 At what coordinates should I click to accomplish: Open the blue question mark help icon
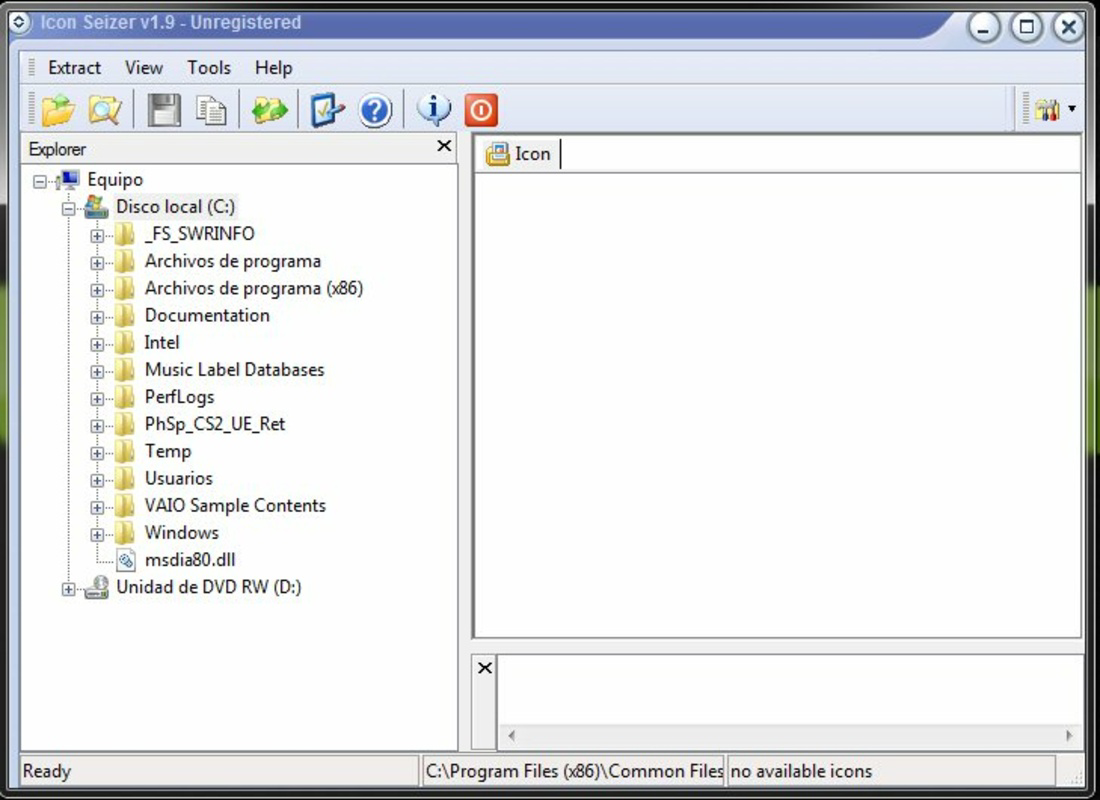click(375, 110)
